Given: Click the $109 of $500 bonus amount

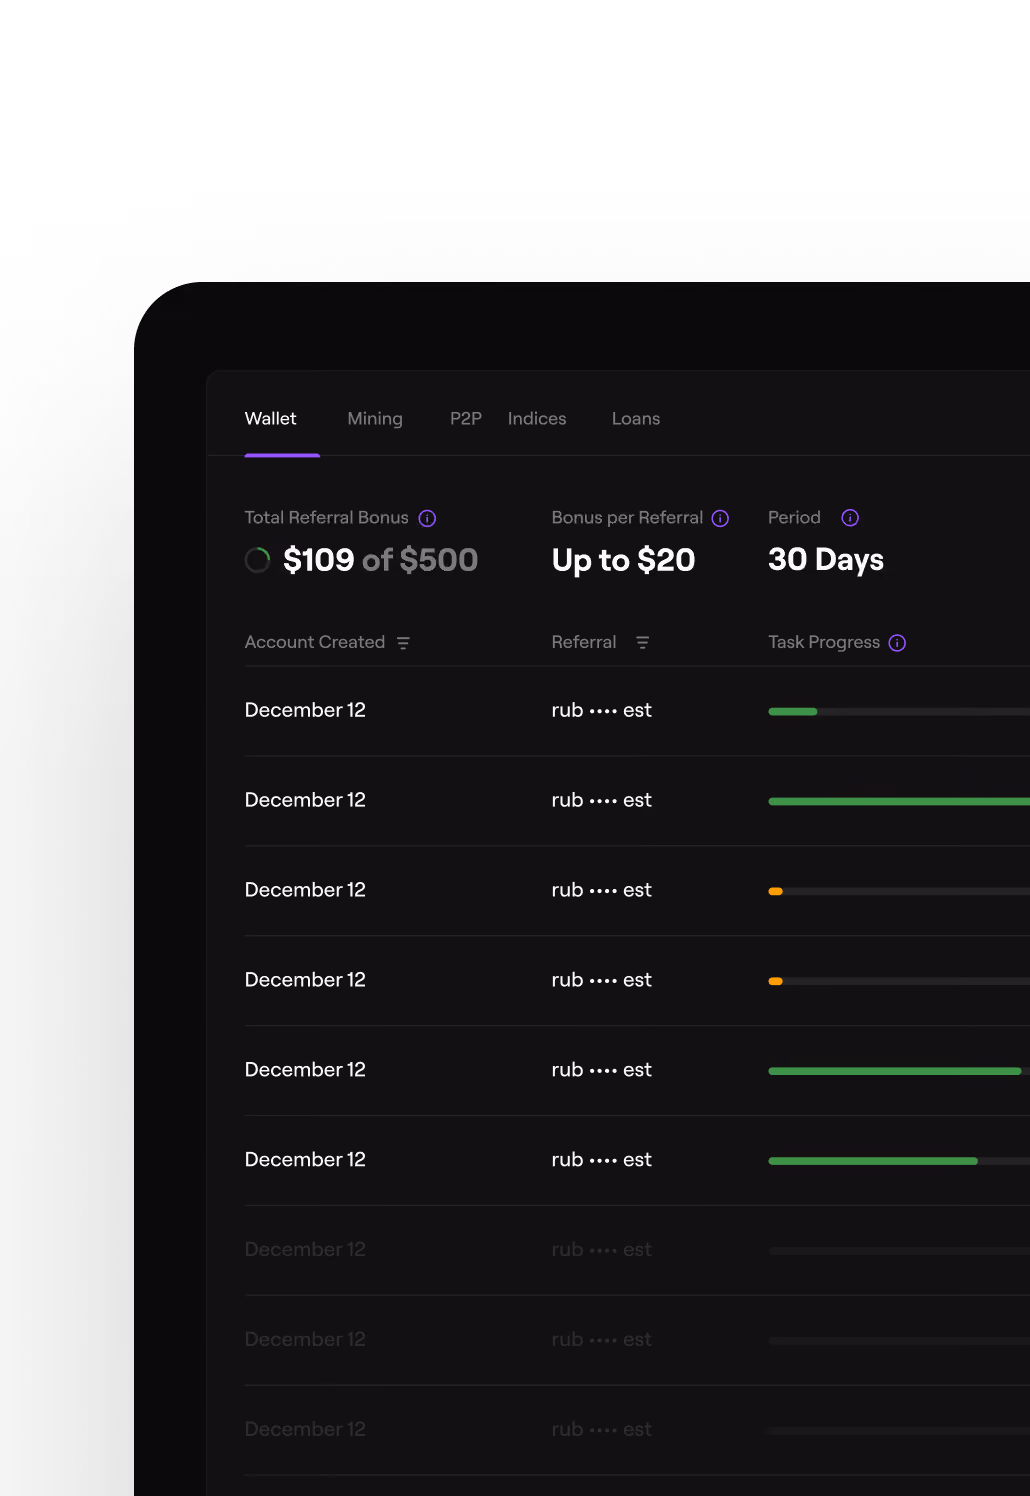Looking at the screenshot, I should (380, 560).
